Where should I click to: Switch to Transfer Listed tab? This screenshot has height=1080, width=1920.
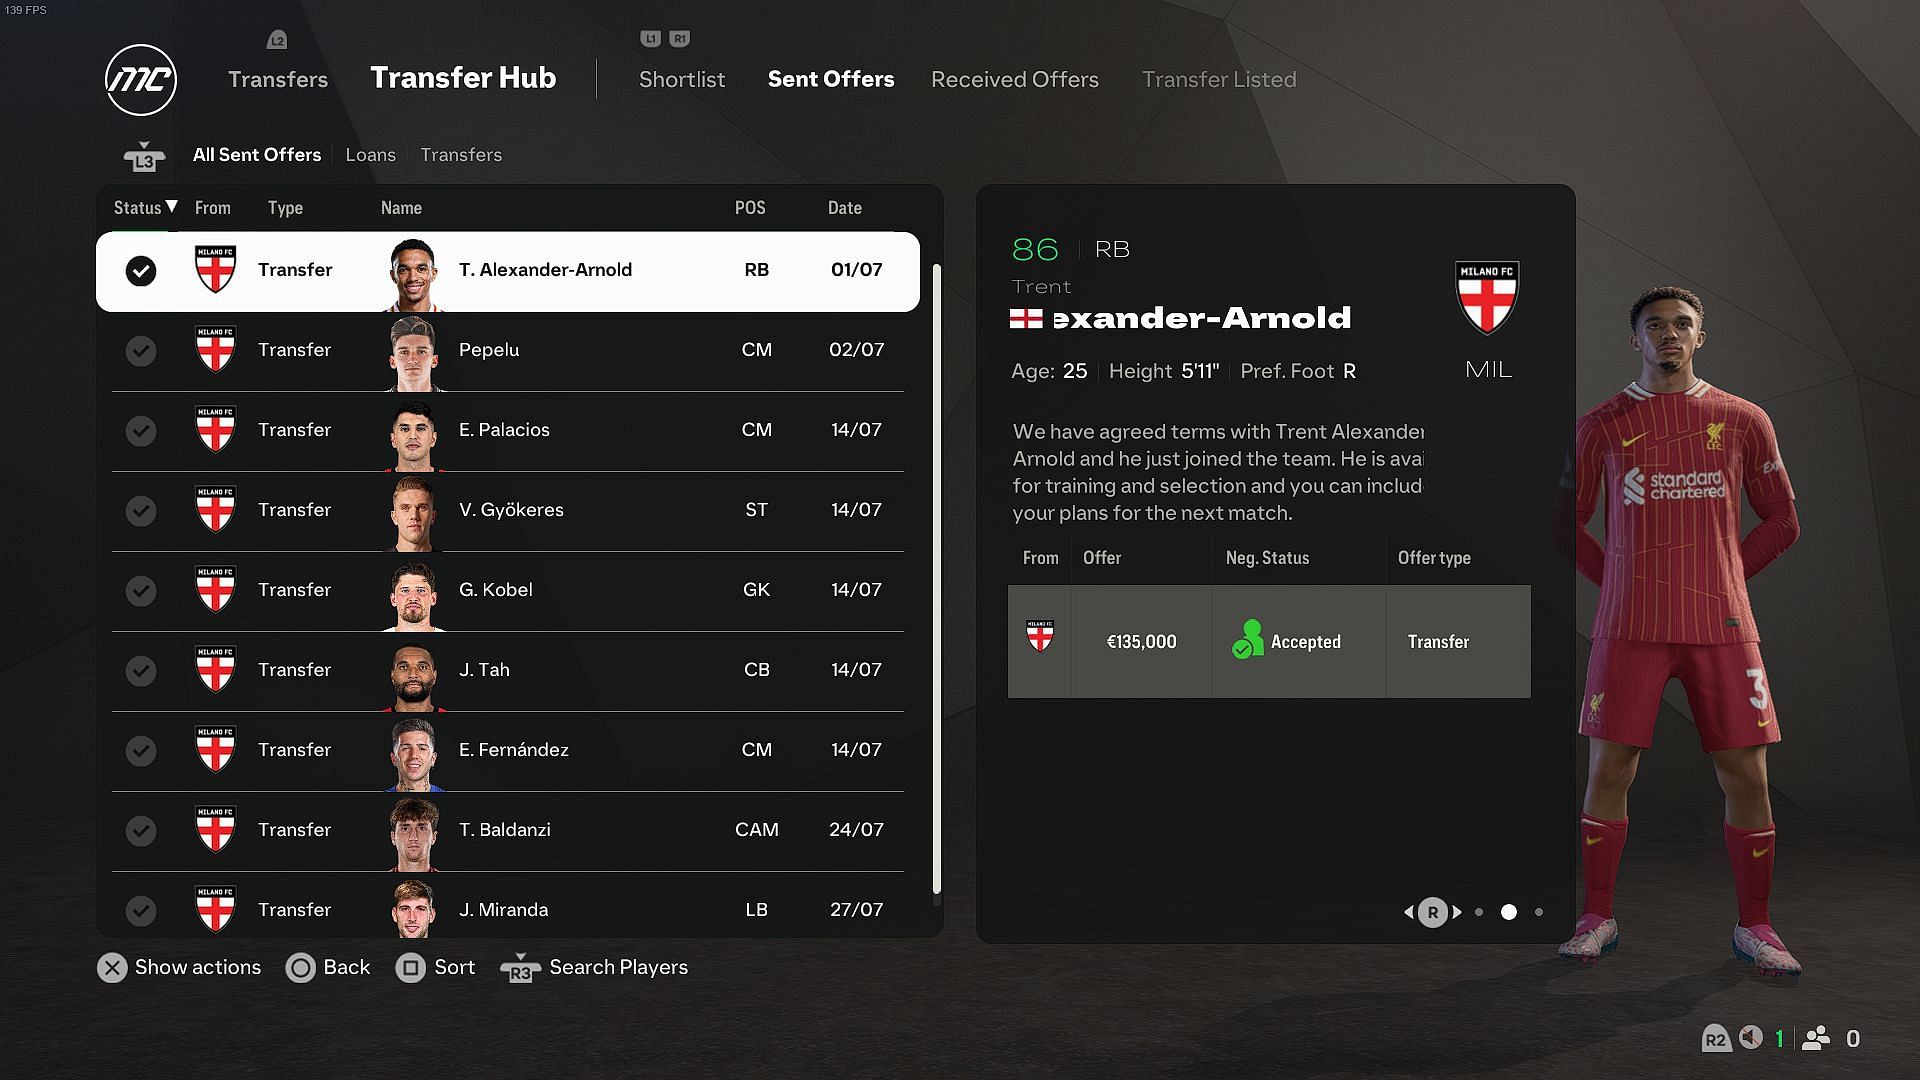pyautogui.click(x=1218, y=78)
